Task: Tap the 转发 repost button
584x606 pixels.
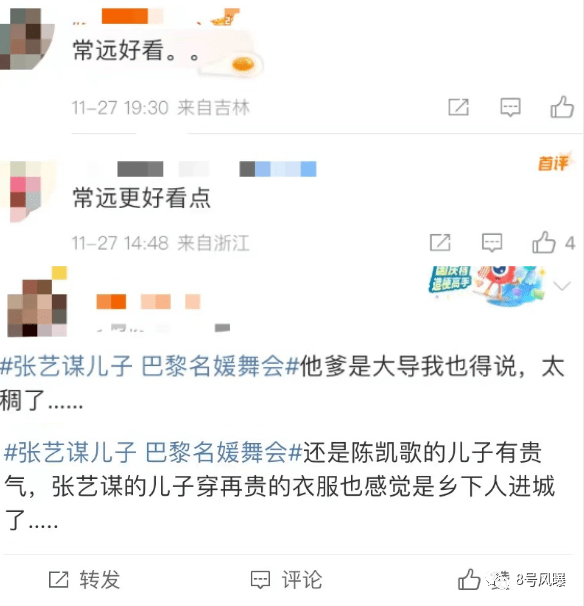Action: pyautogui.click(x=84, y=580)
